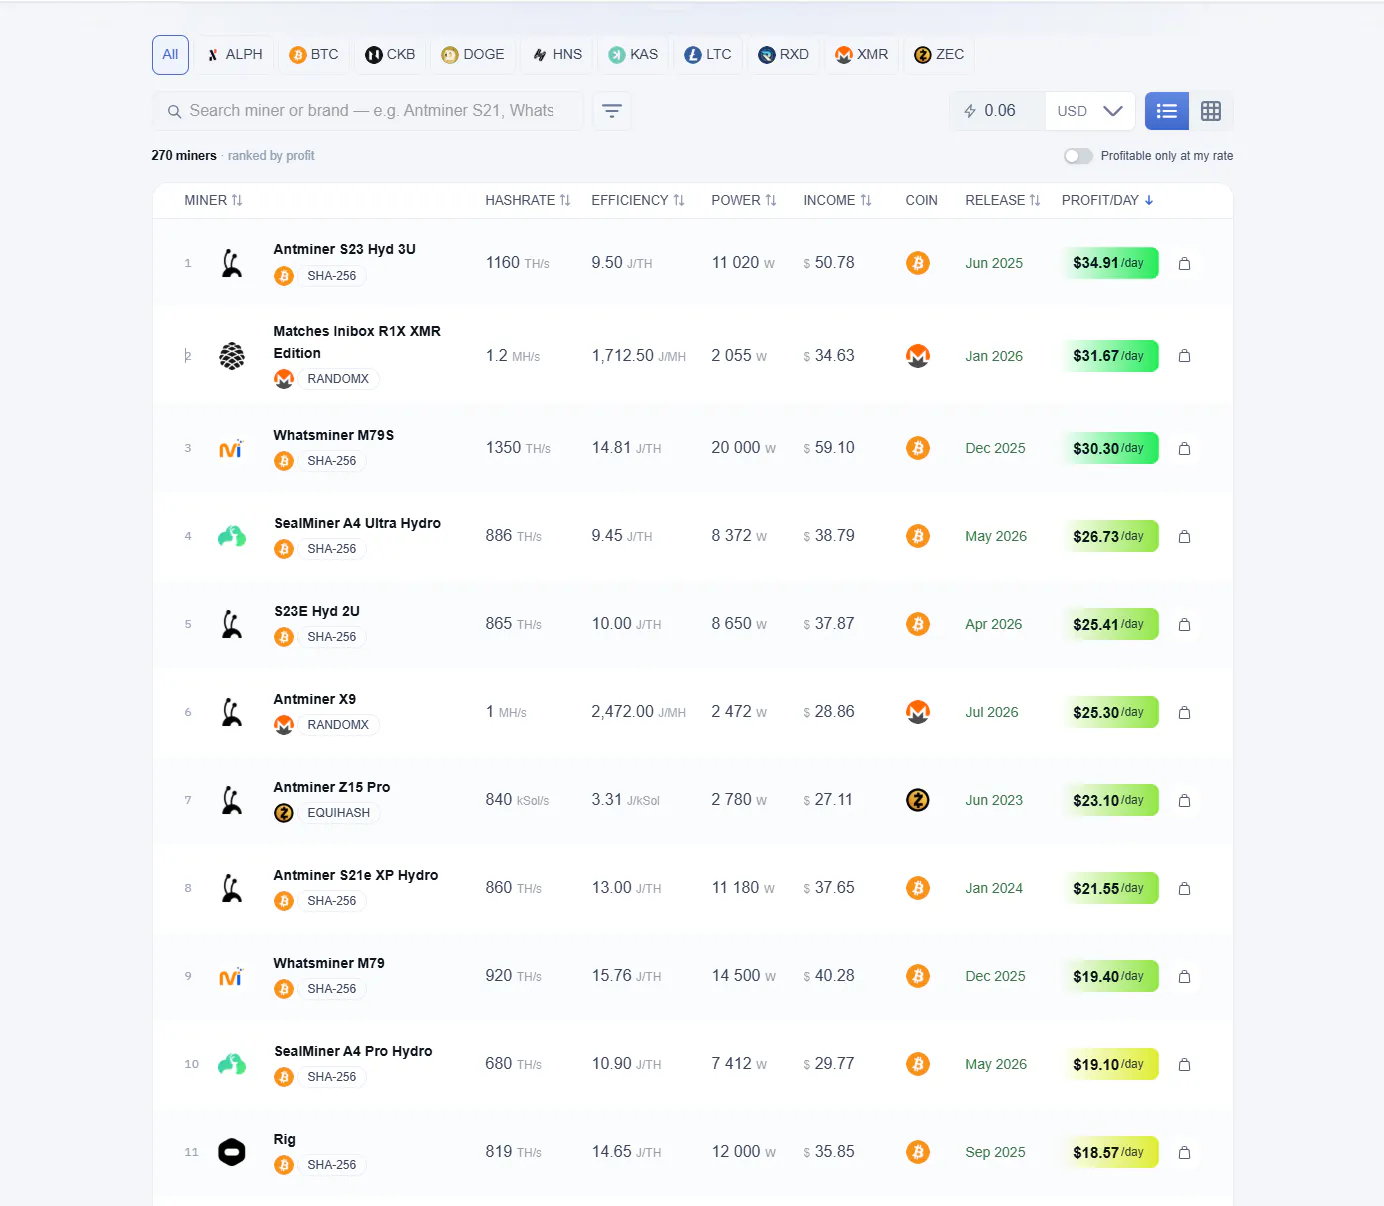Filter miners by ALPH coin

[235, 55]
